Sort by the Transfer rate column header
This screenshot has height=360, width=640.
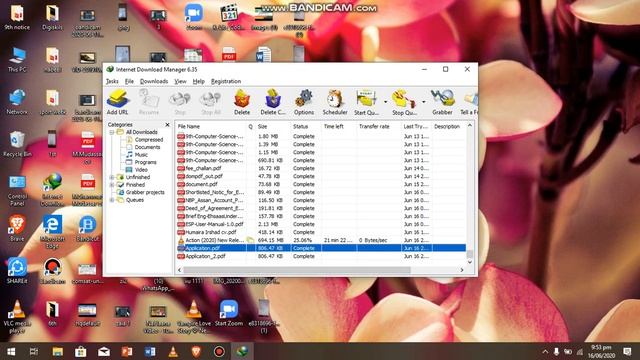[378, 127]
